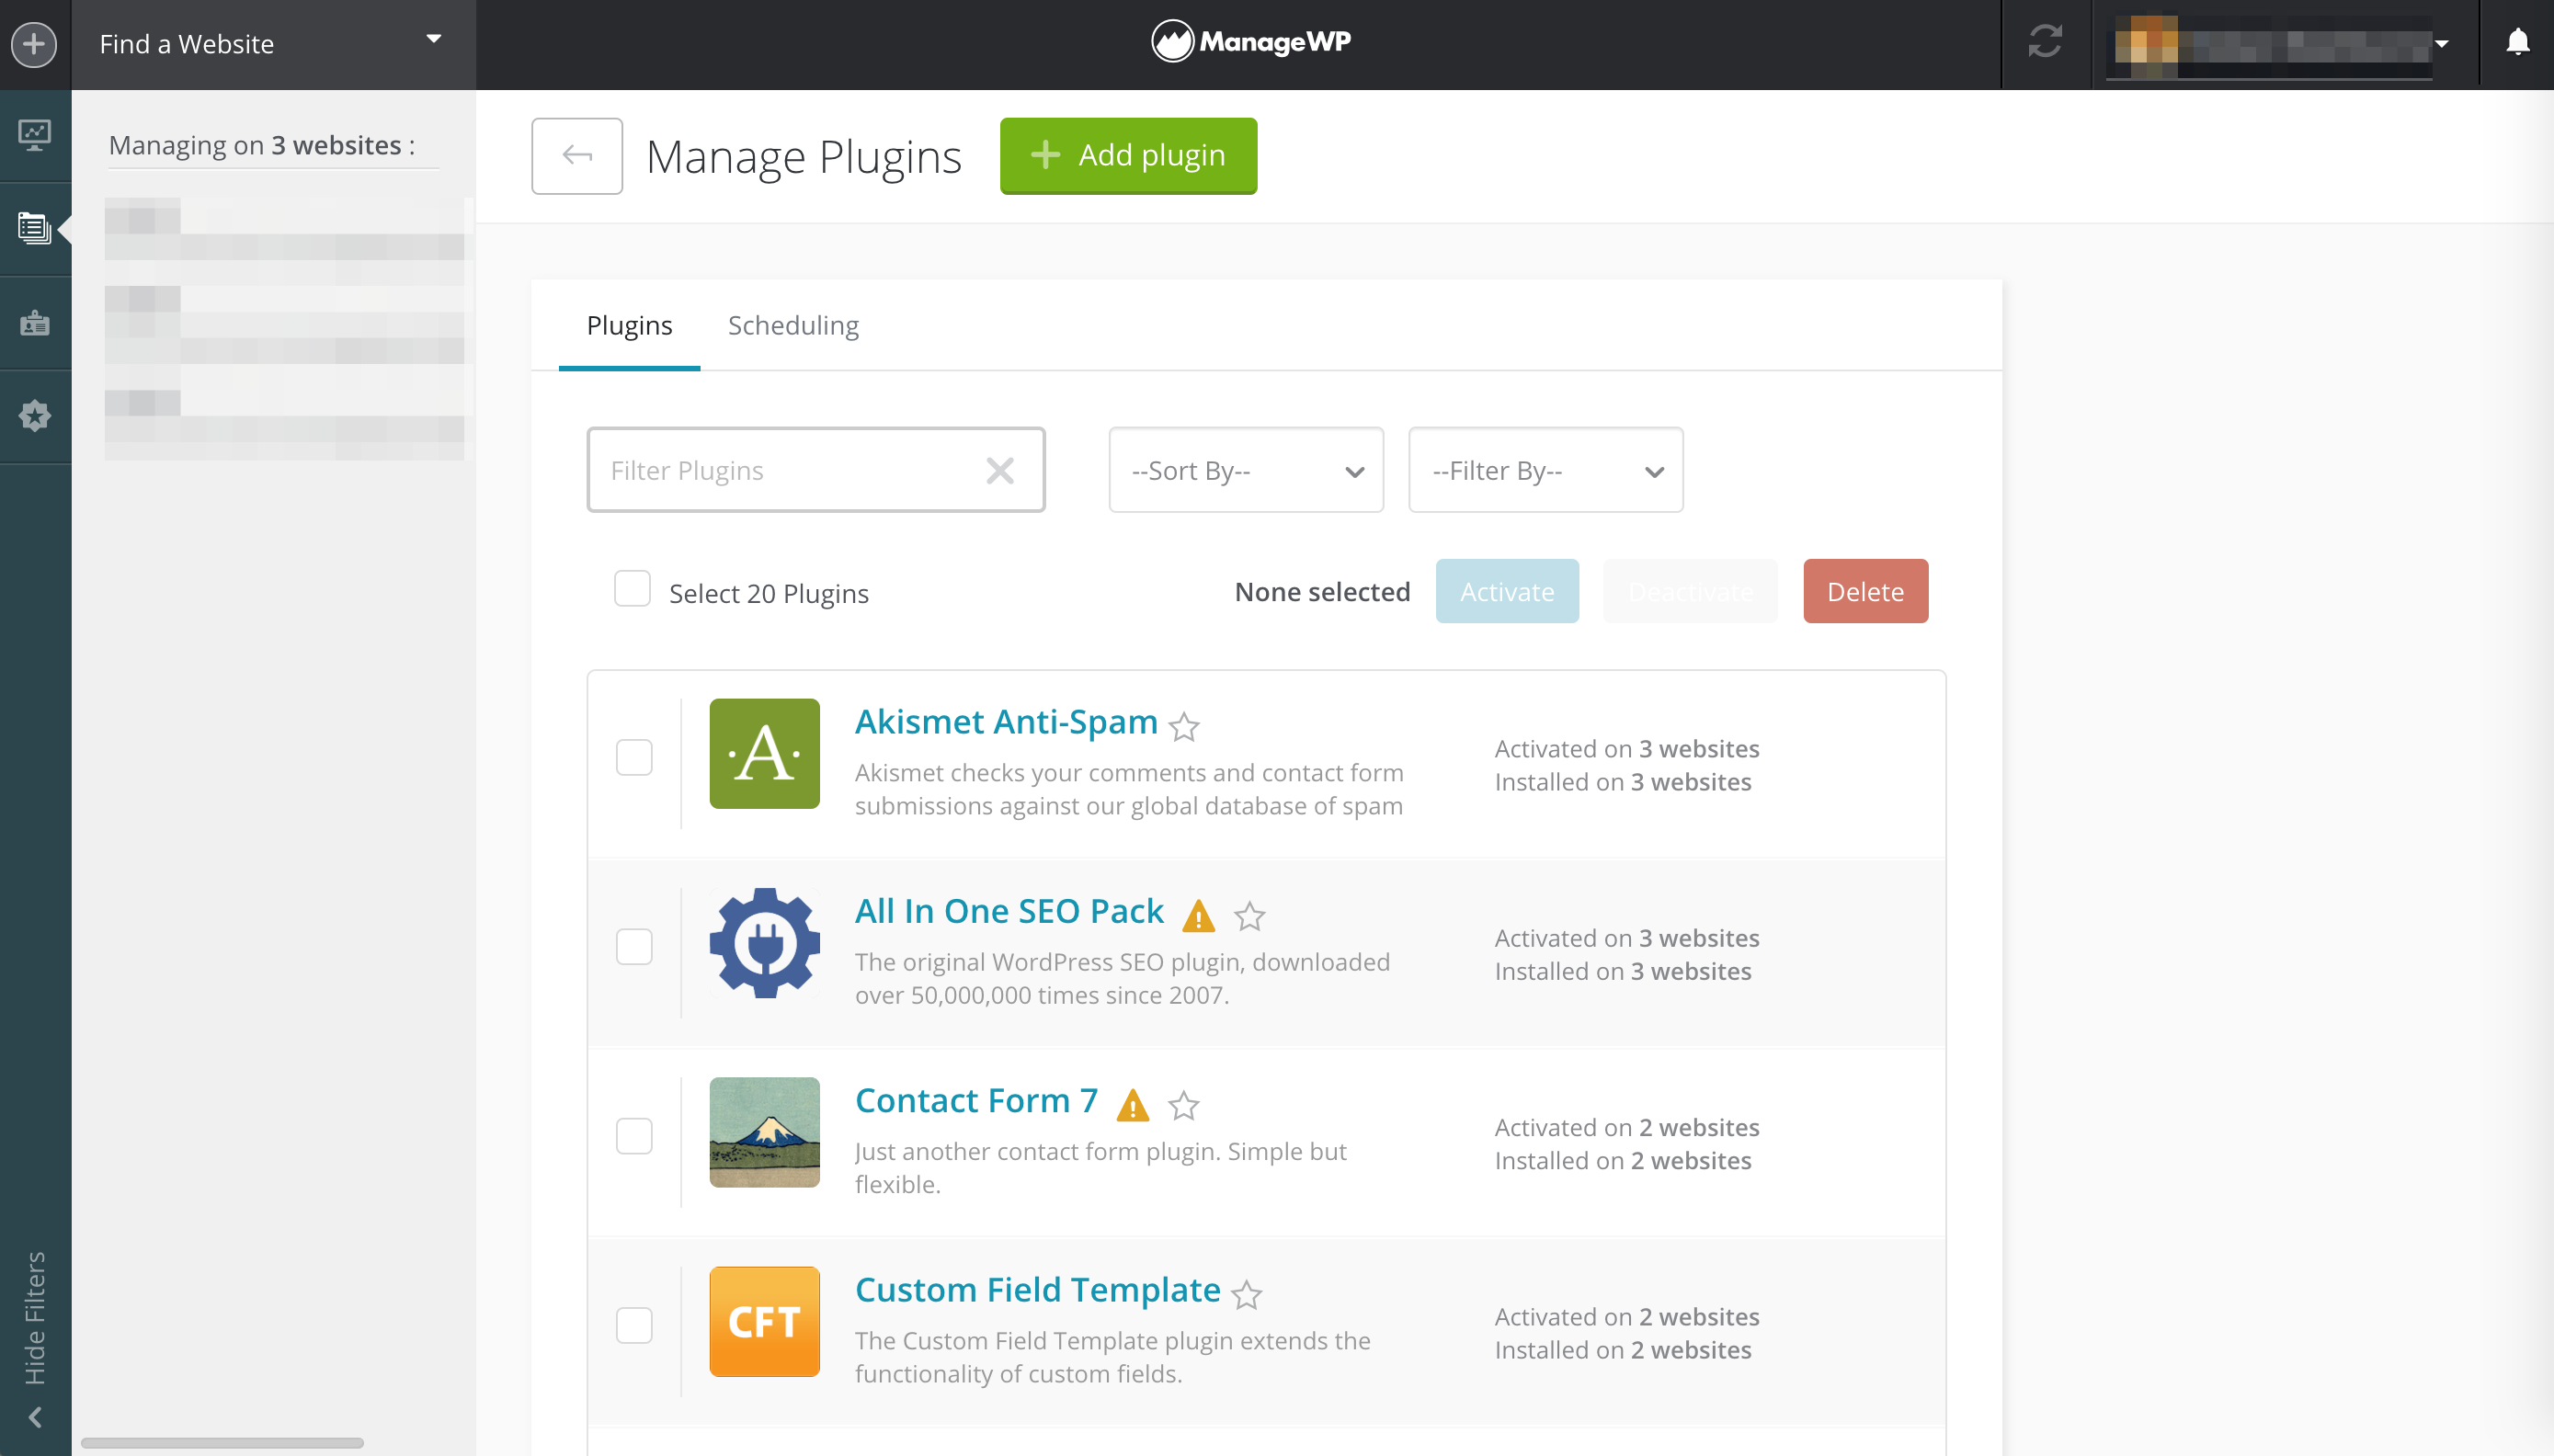Click Contact Form 7 warning icon

[1132, 1105]
